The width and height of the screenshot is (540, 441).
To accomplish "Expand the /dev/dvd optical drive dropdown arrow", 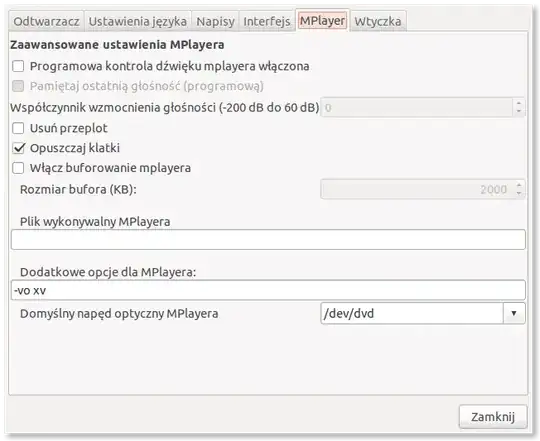I will 514,313.
